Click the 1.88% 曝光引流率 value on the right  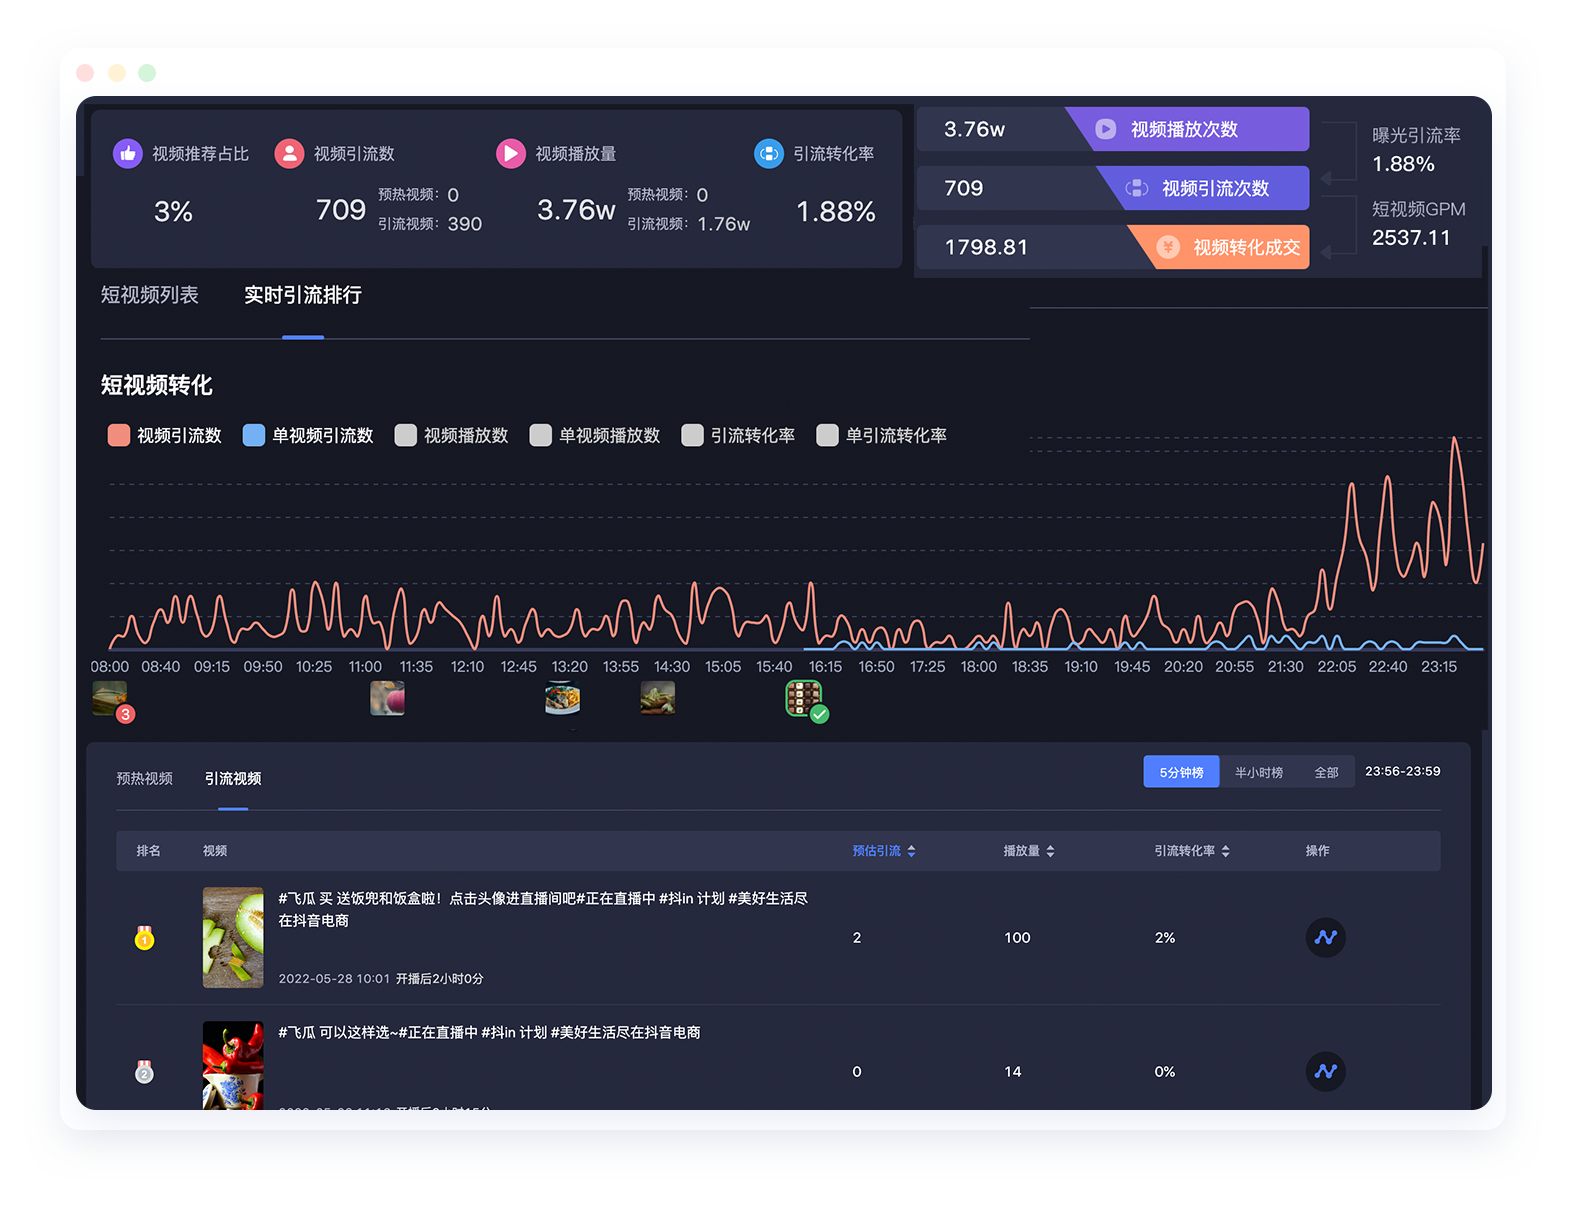[x=1403, y=164]
